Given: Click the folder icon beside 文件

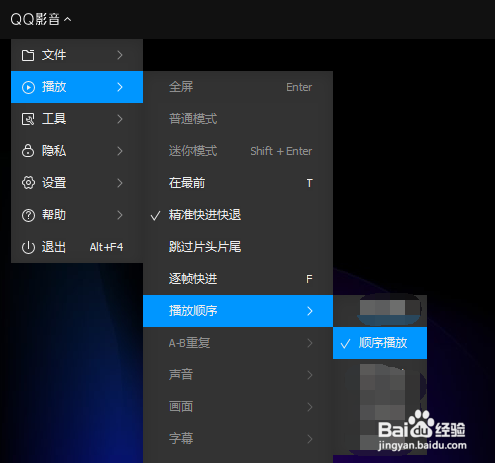Looking at the screenshot, I should [28, 55].
